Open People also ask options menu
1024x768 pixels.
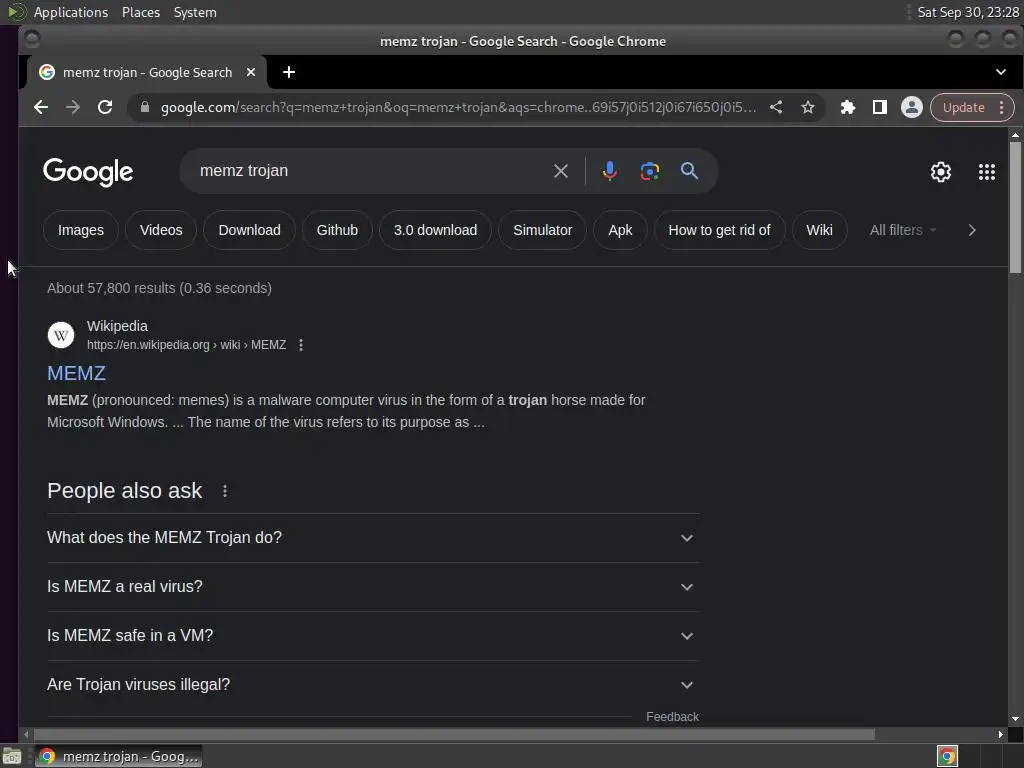[225, 491]
